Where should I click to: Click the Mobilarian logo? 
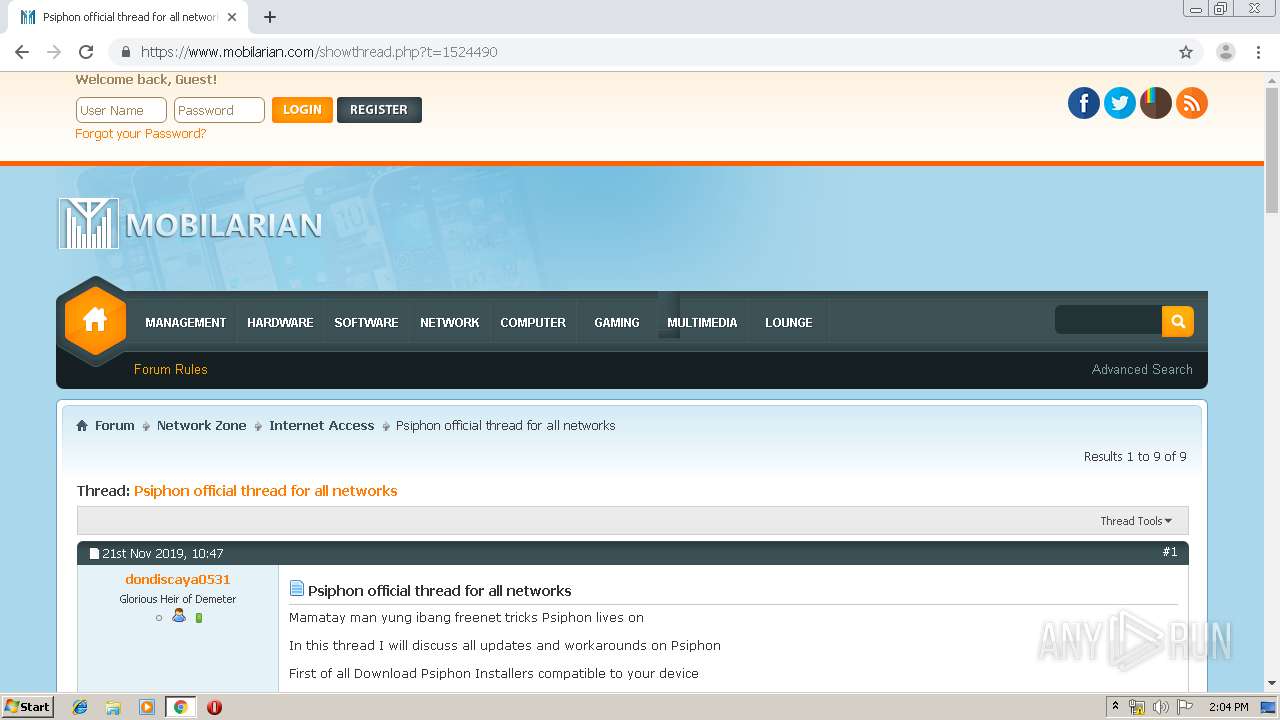coord(190,224)
